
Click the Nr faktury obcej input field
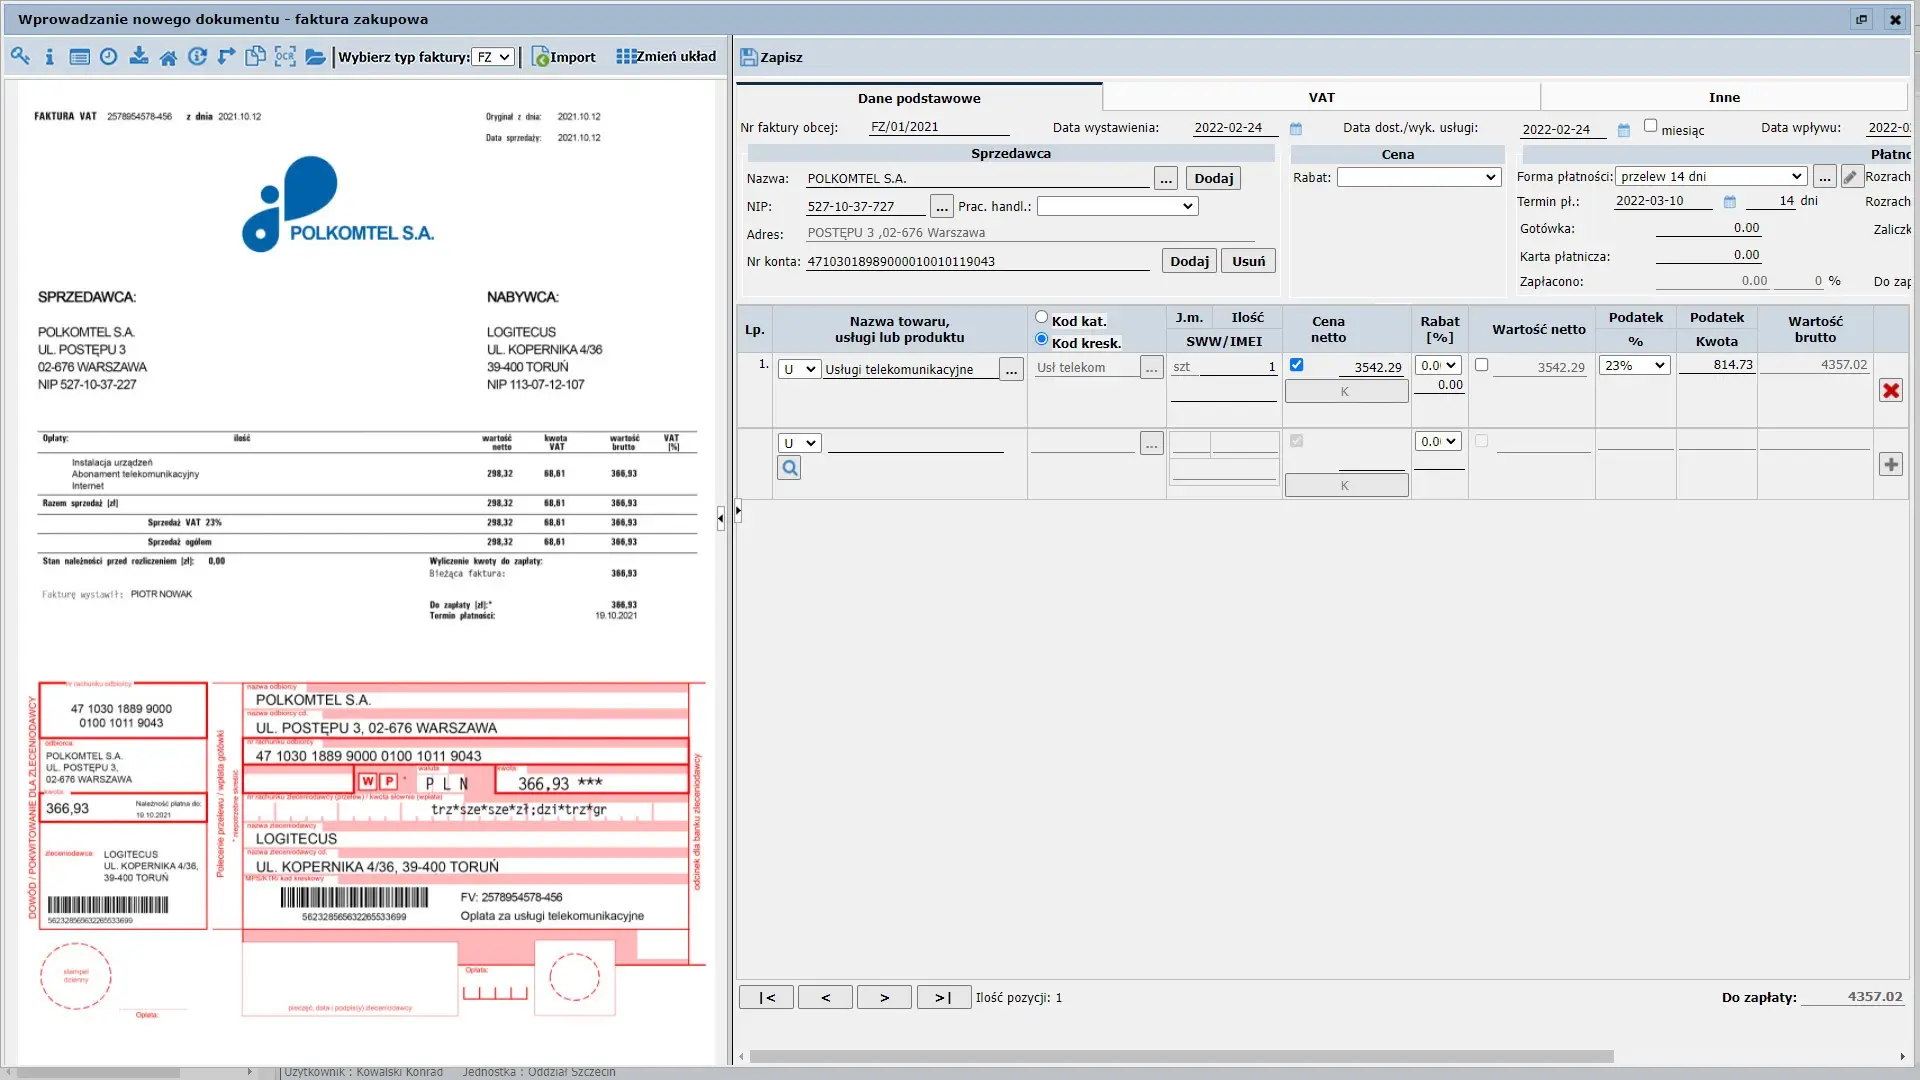937,127
